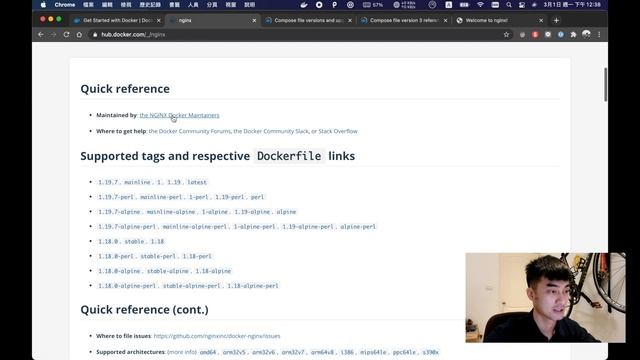Go back to the previous page

[x=41, y=35]
